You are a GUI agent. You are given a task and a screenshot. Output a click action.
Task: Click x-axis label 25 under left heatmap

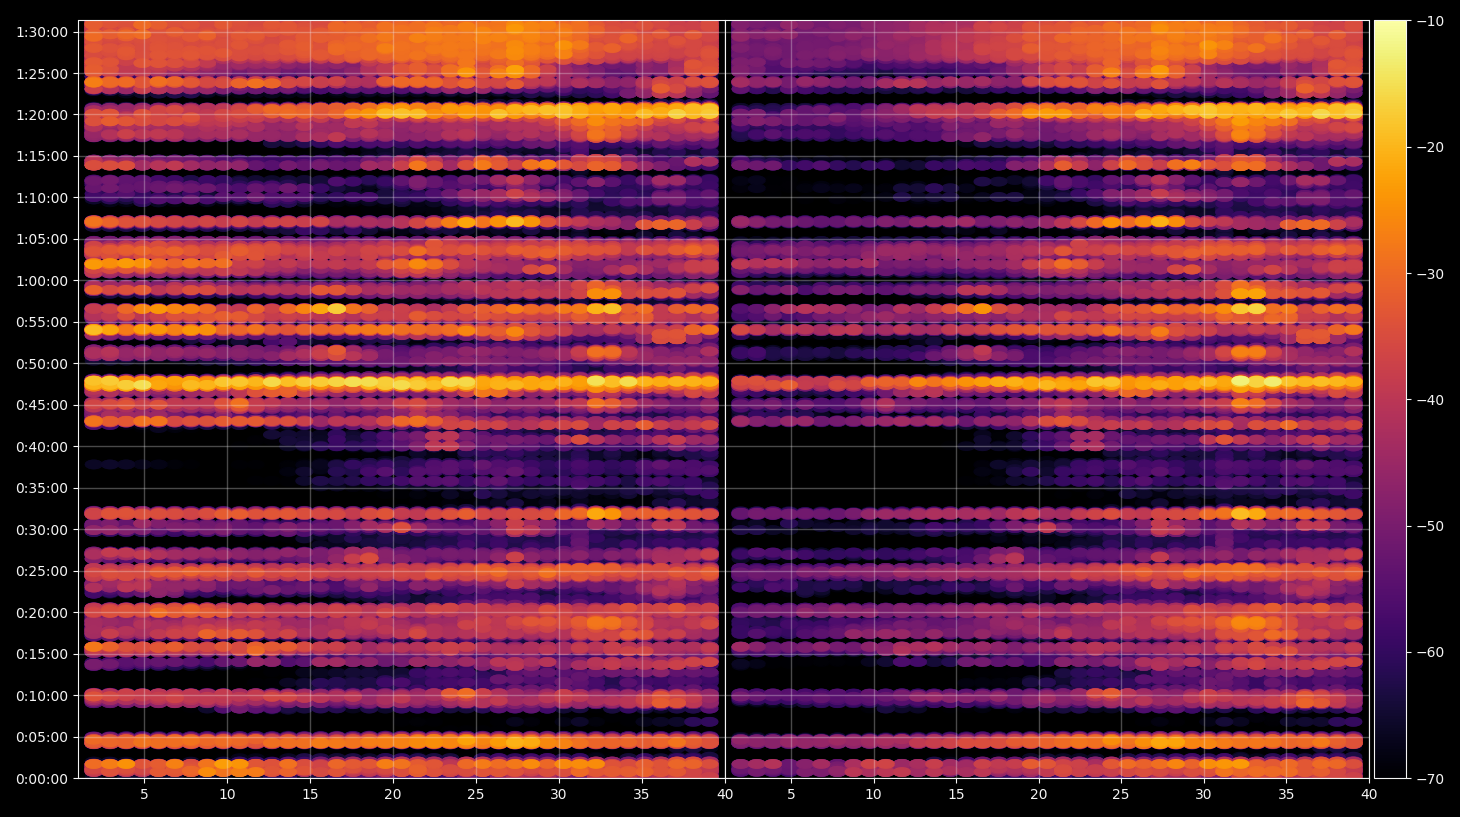coord(475,795)
